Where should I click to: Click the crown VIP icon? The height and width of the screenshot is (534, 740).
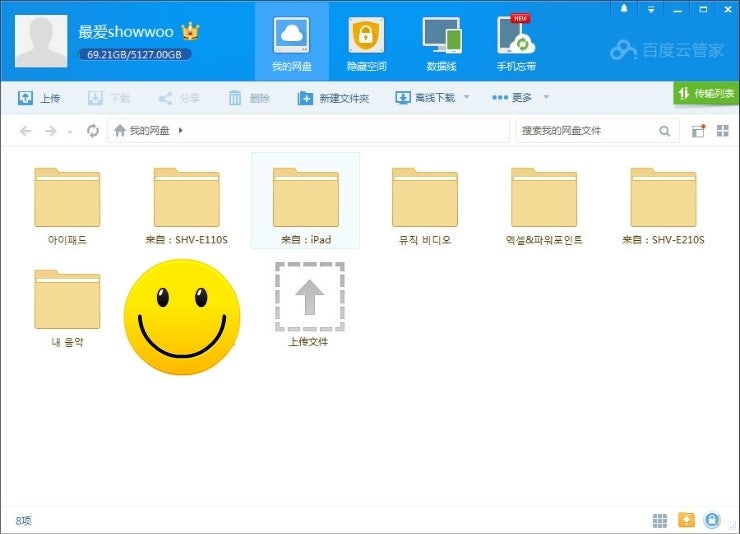[190, 32]
